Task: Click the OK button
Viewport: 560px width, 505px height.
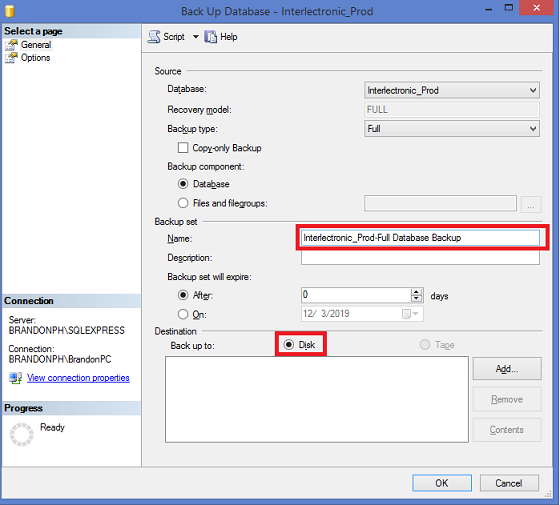Action: point(442,483)
